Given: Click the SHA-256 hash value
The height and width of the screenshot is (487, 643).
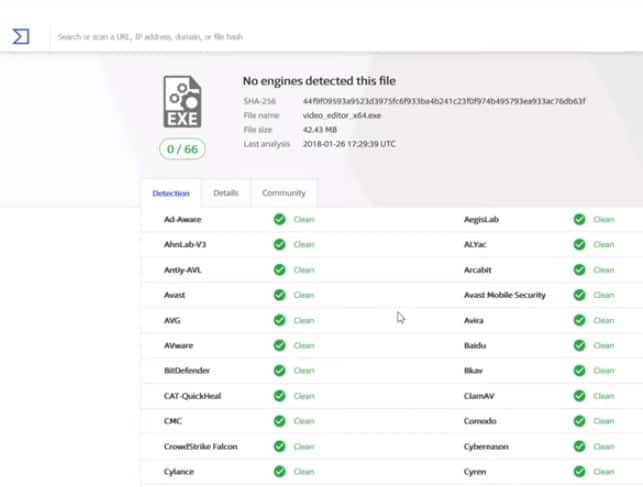Looking at the screenshot, I should click(444, 101).
